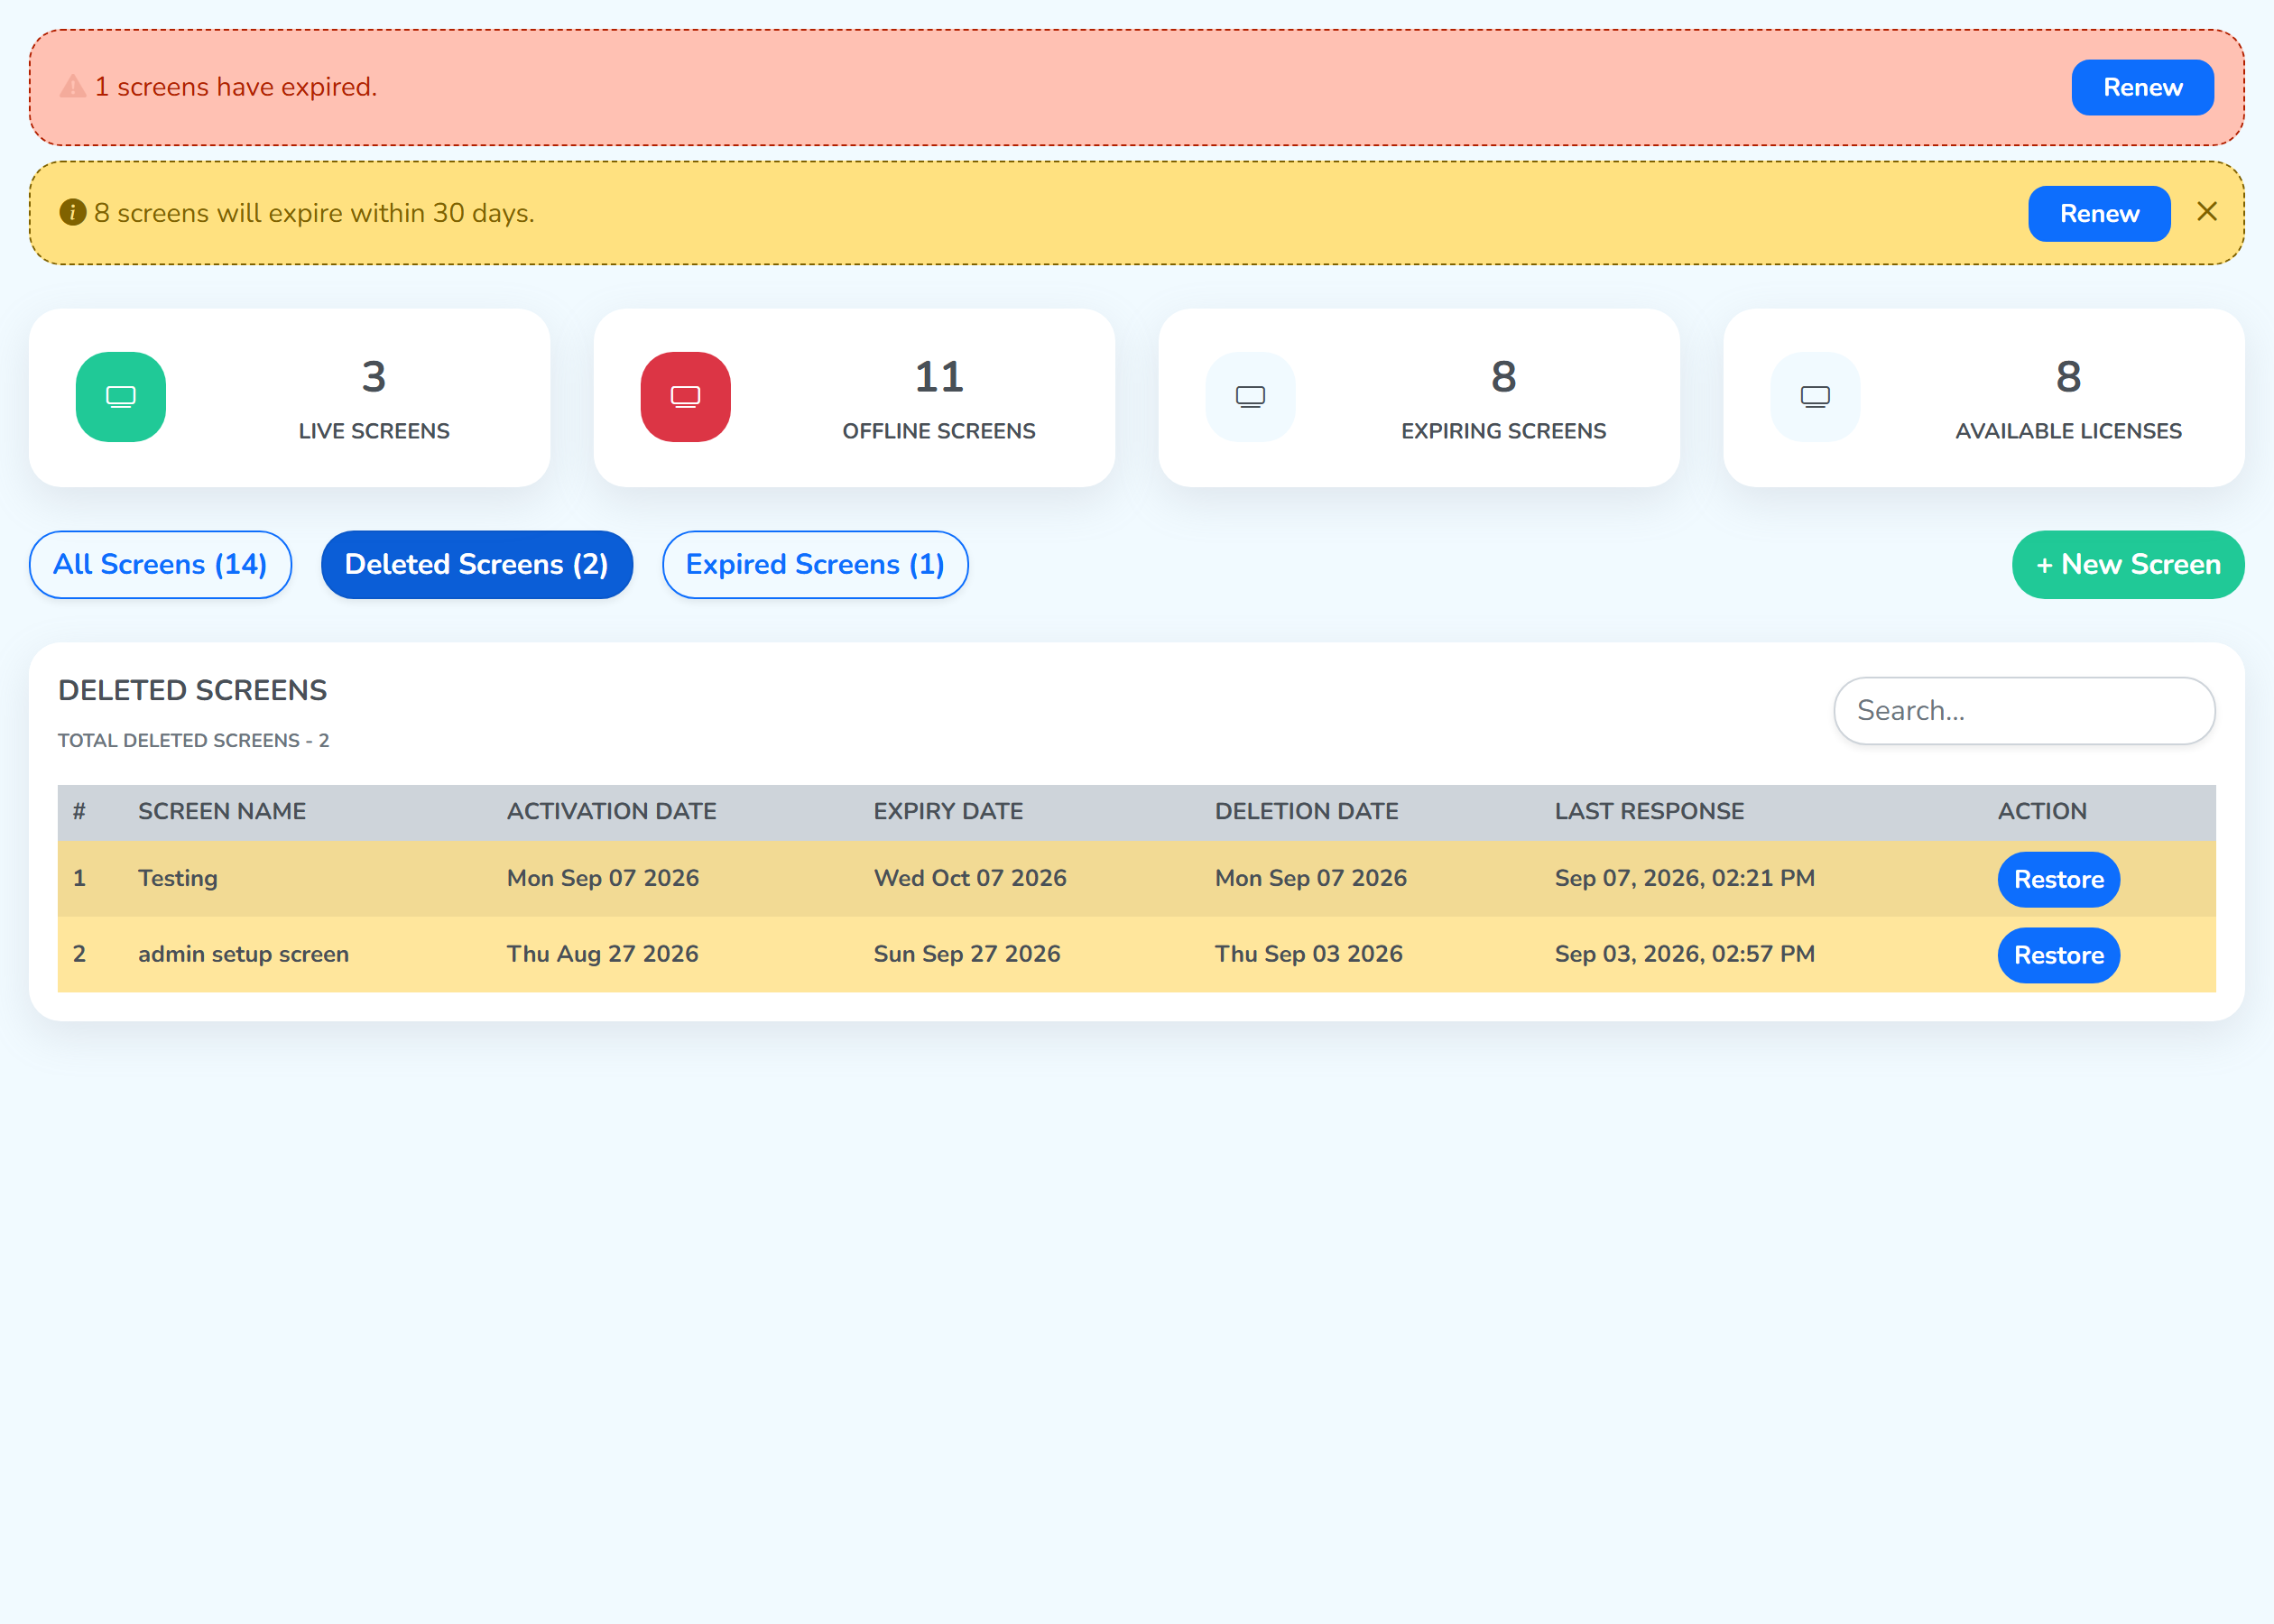Dismiss the 30-day expiry warning banner

pyautogui.click(x=2207, y=212)
